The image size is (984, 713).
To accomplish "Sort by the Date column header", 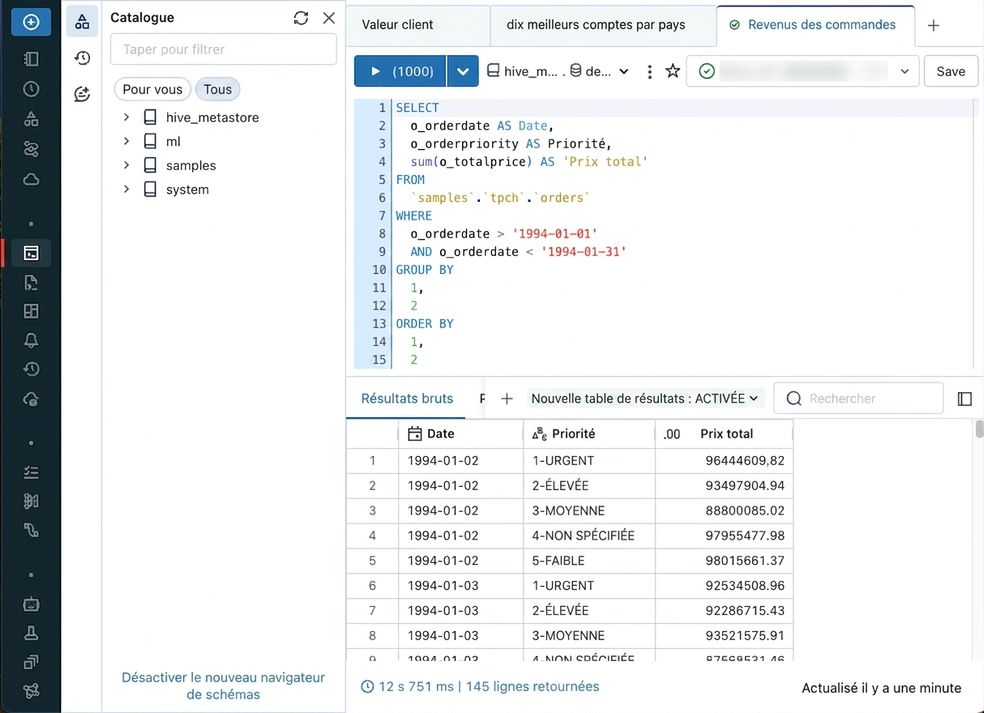I will 461,434.
